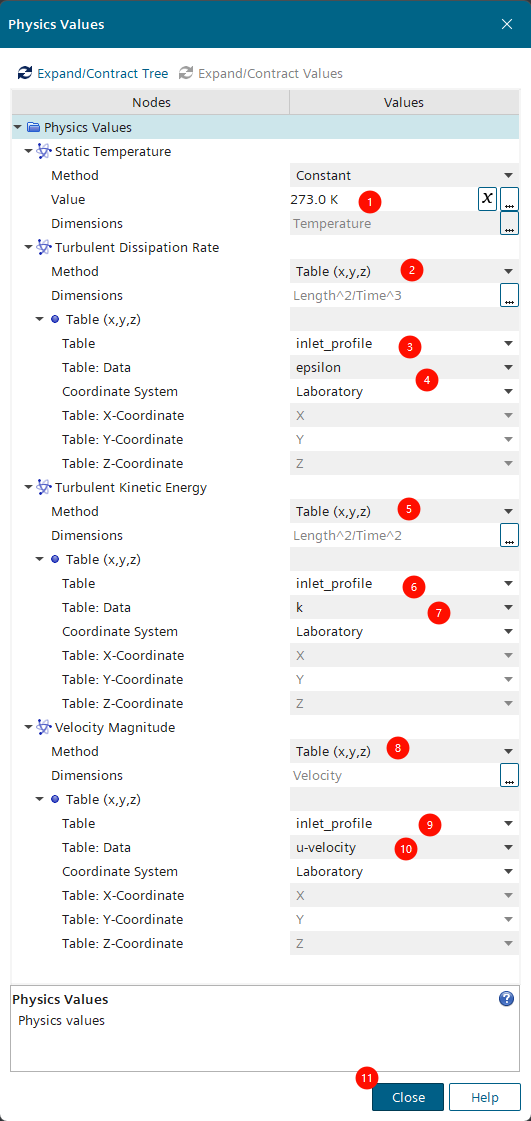Viewport: 531px width, 1121px height.
Task: Collapse the Turbulent Dissipation Rate node
Action: tap(29, 247)
